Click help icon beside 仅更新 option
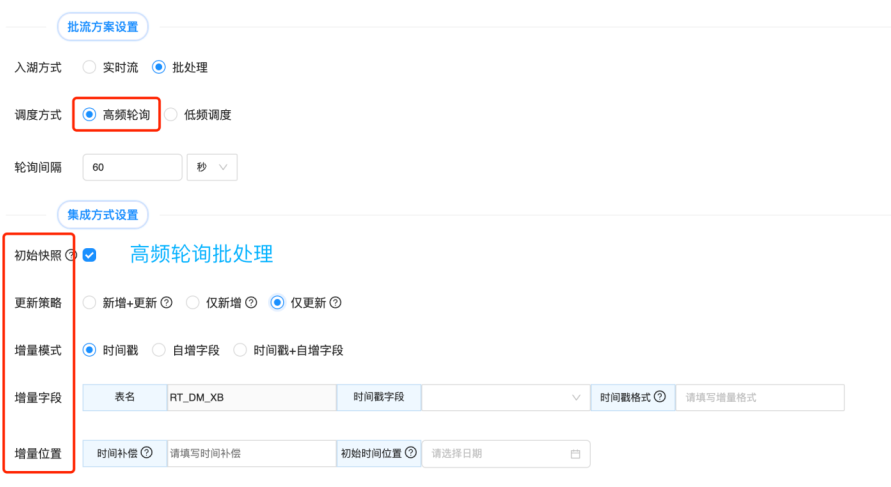The height and width of the screenshot is (487, 891). [x=336, y=303]
